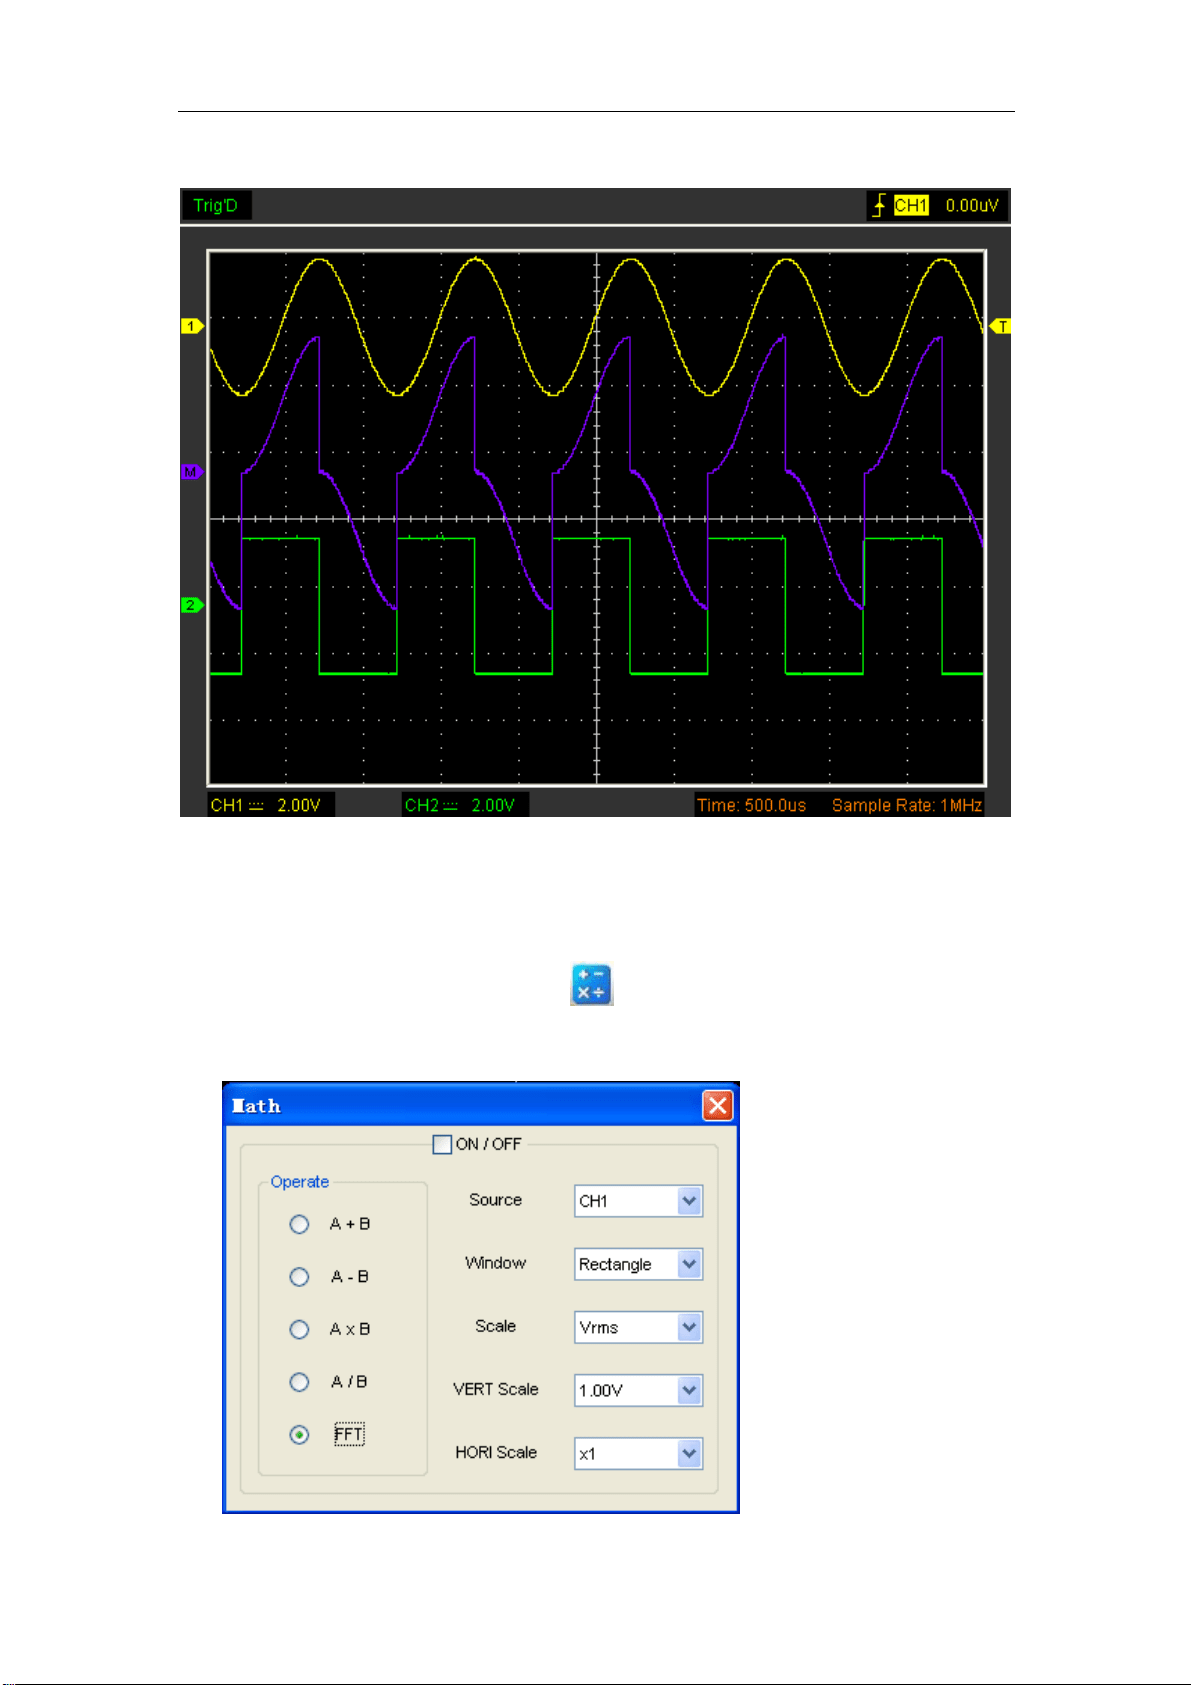The width and height of the screenshot is (1191, 1685).
Task: Select the A + B radio button
Action: point(299,1224)
